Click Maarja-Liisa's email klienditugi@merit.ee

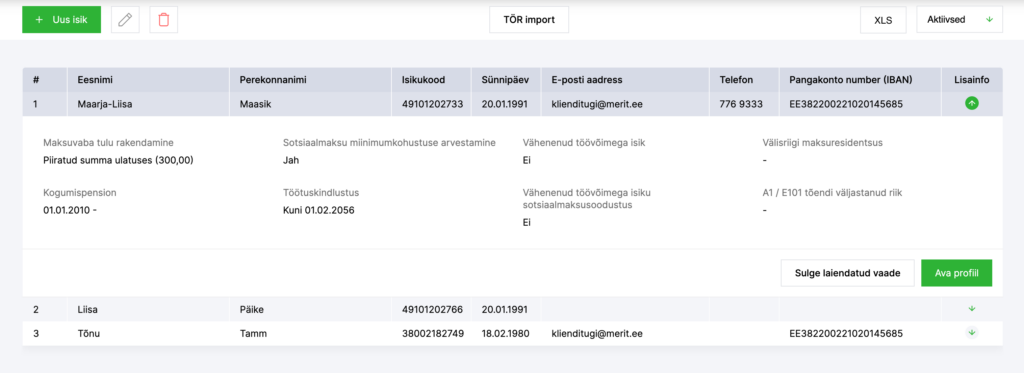point(597,103)
